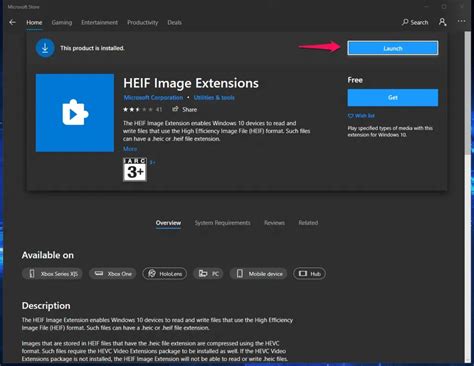Open Microsoft Corporation publisher link

[153, 98]
